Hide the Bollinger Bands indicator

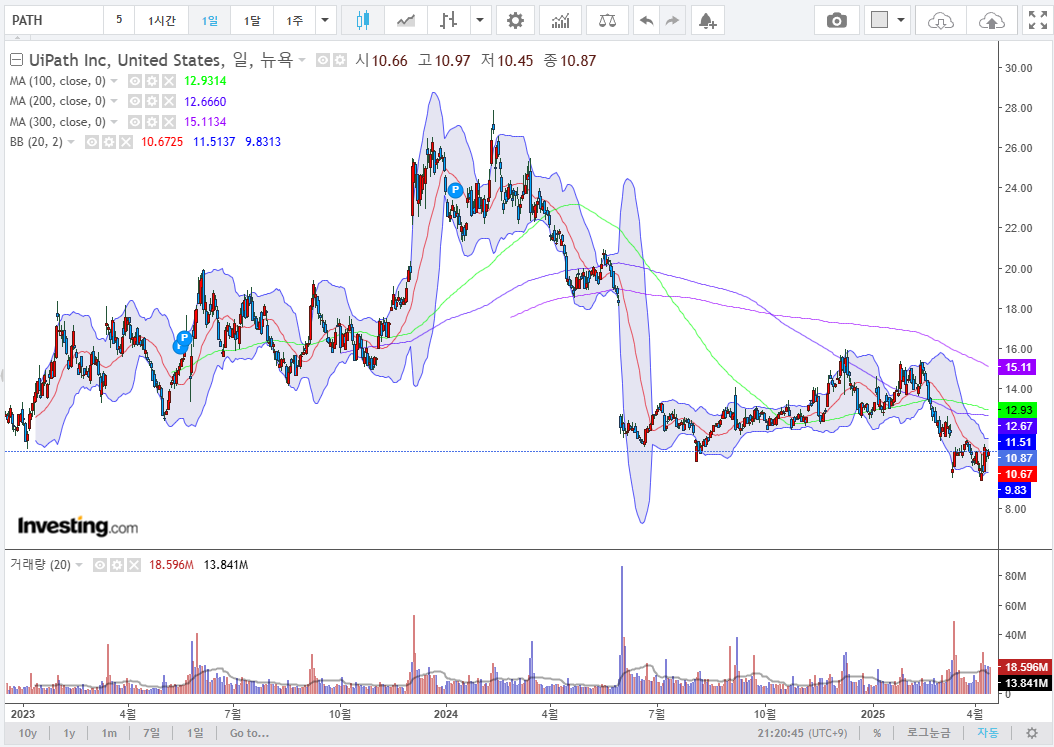pyautogui.click(x=92, y=142)
